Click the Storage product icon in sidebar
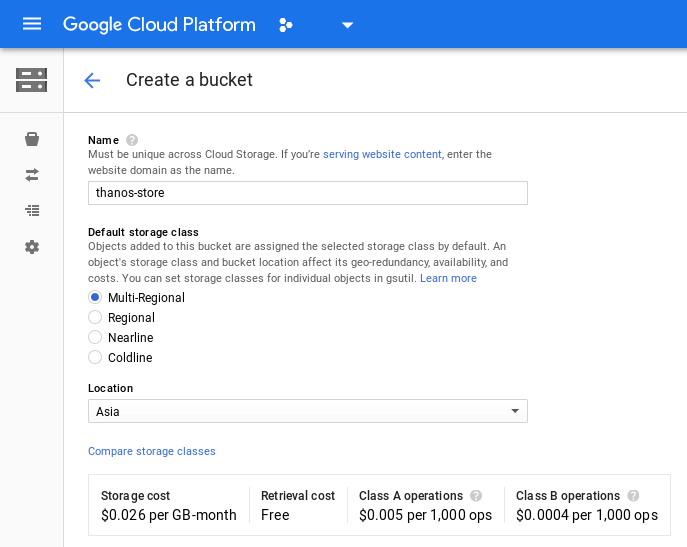The height and width of the screenshot is (547, 687). tap(32, 80)
